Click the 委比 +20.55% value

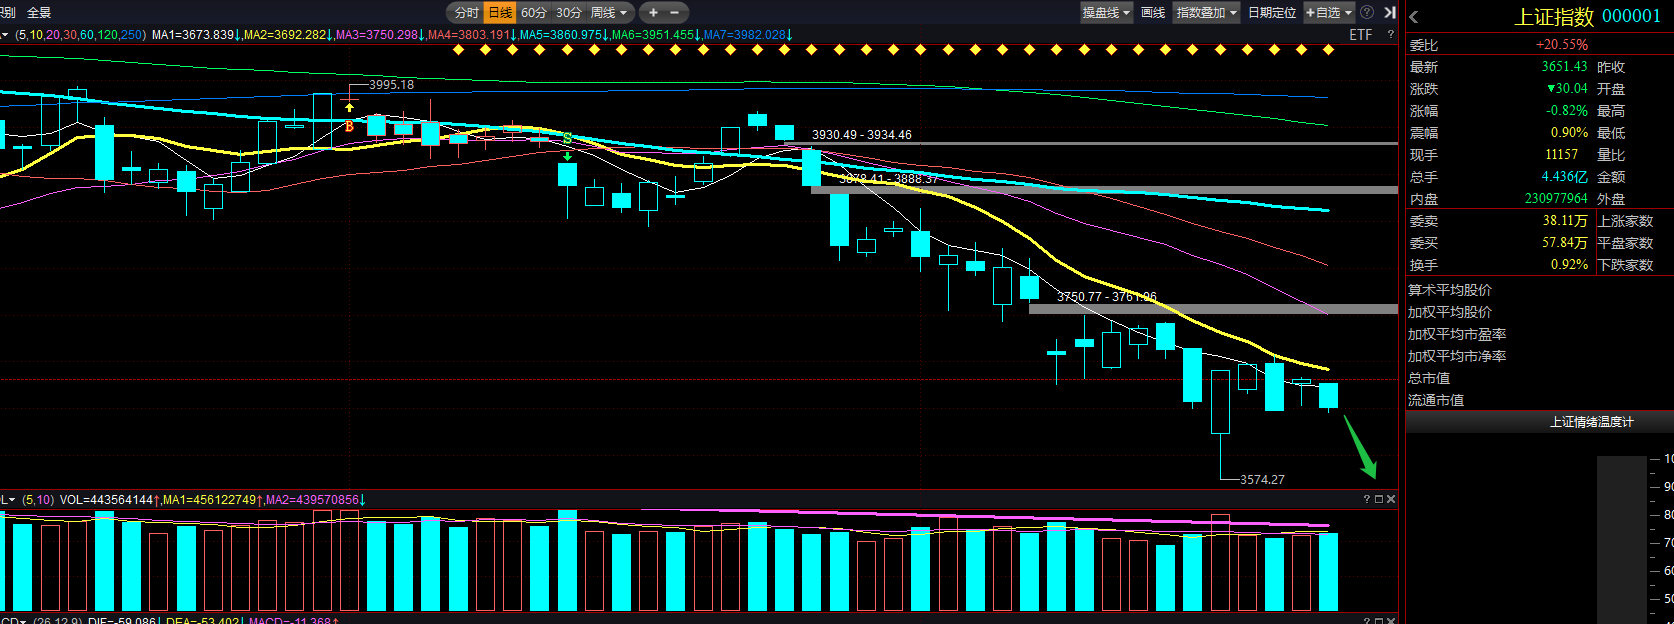pyautogui.click(x=1562, y=45)
